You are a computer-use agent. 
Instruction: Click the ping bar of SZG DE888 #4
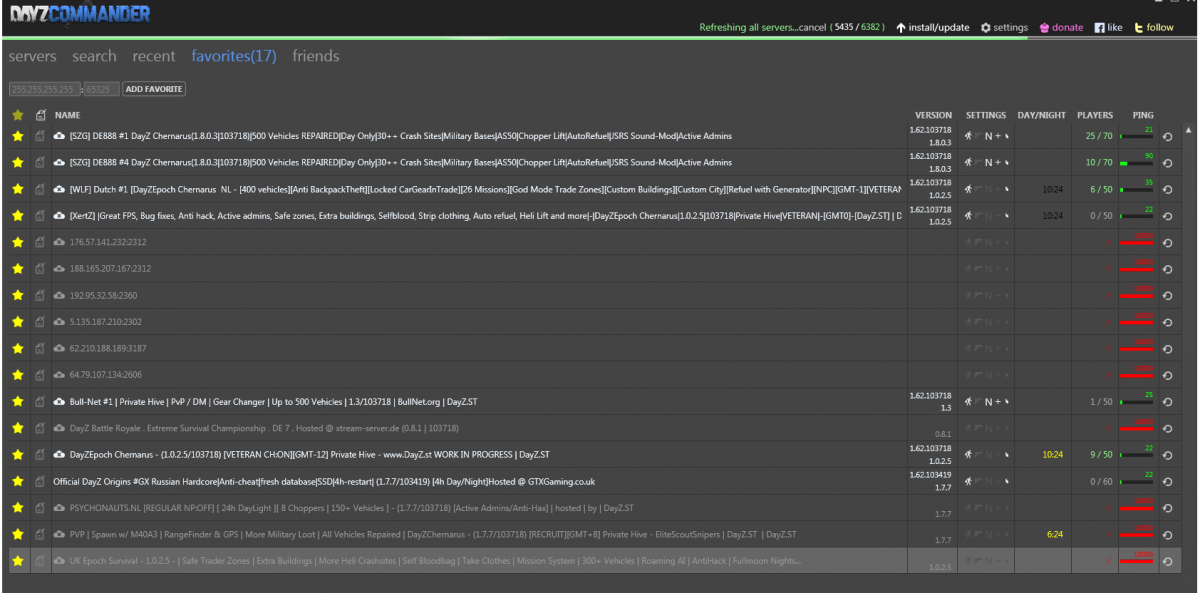coord(1136,163)
